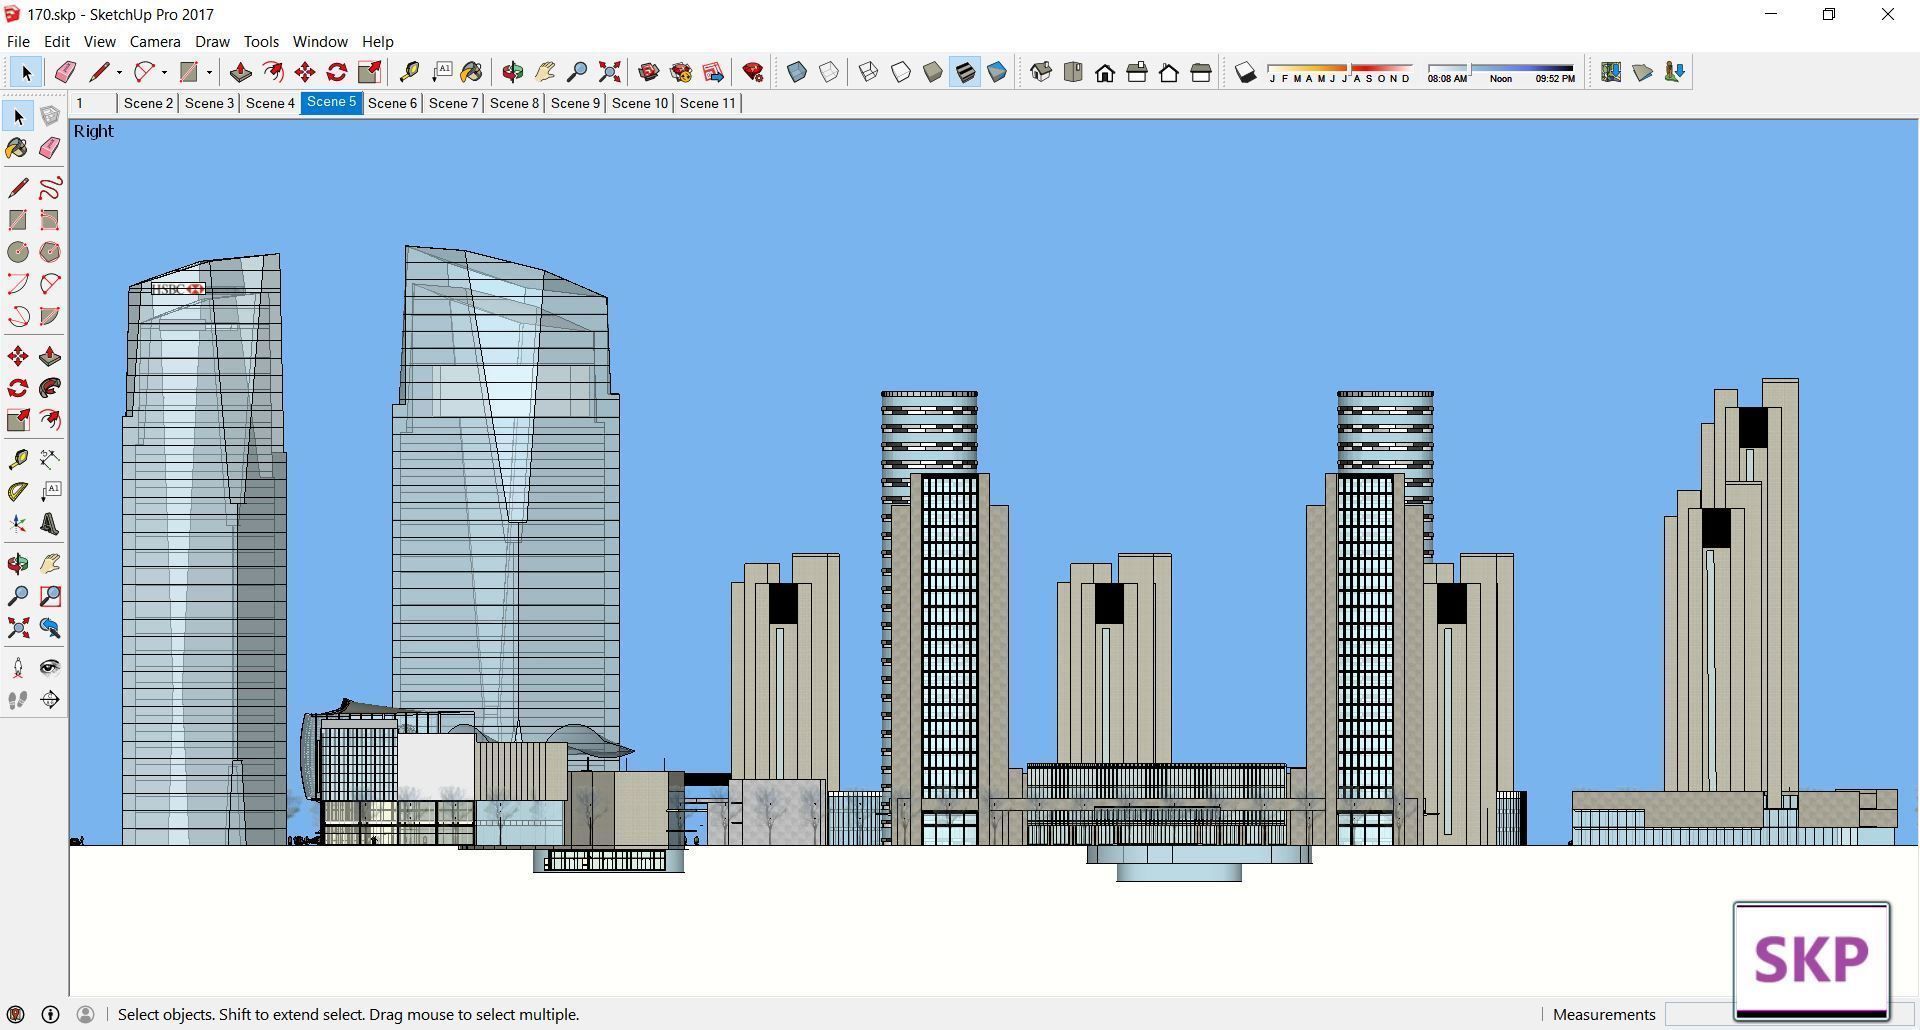Select the Tape Measure tool in top toolbar

pos(409,72)
